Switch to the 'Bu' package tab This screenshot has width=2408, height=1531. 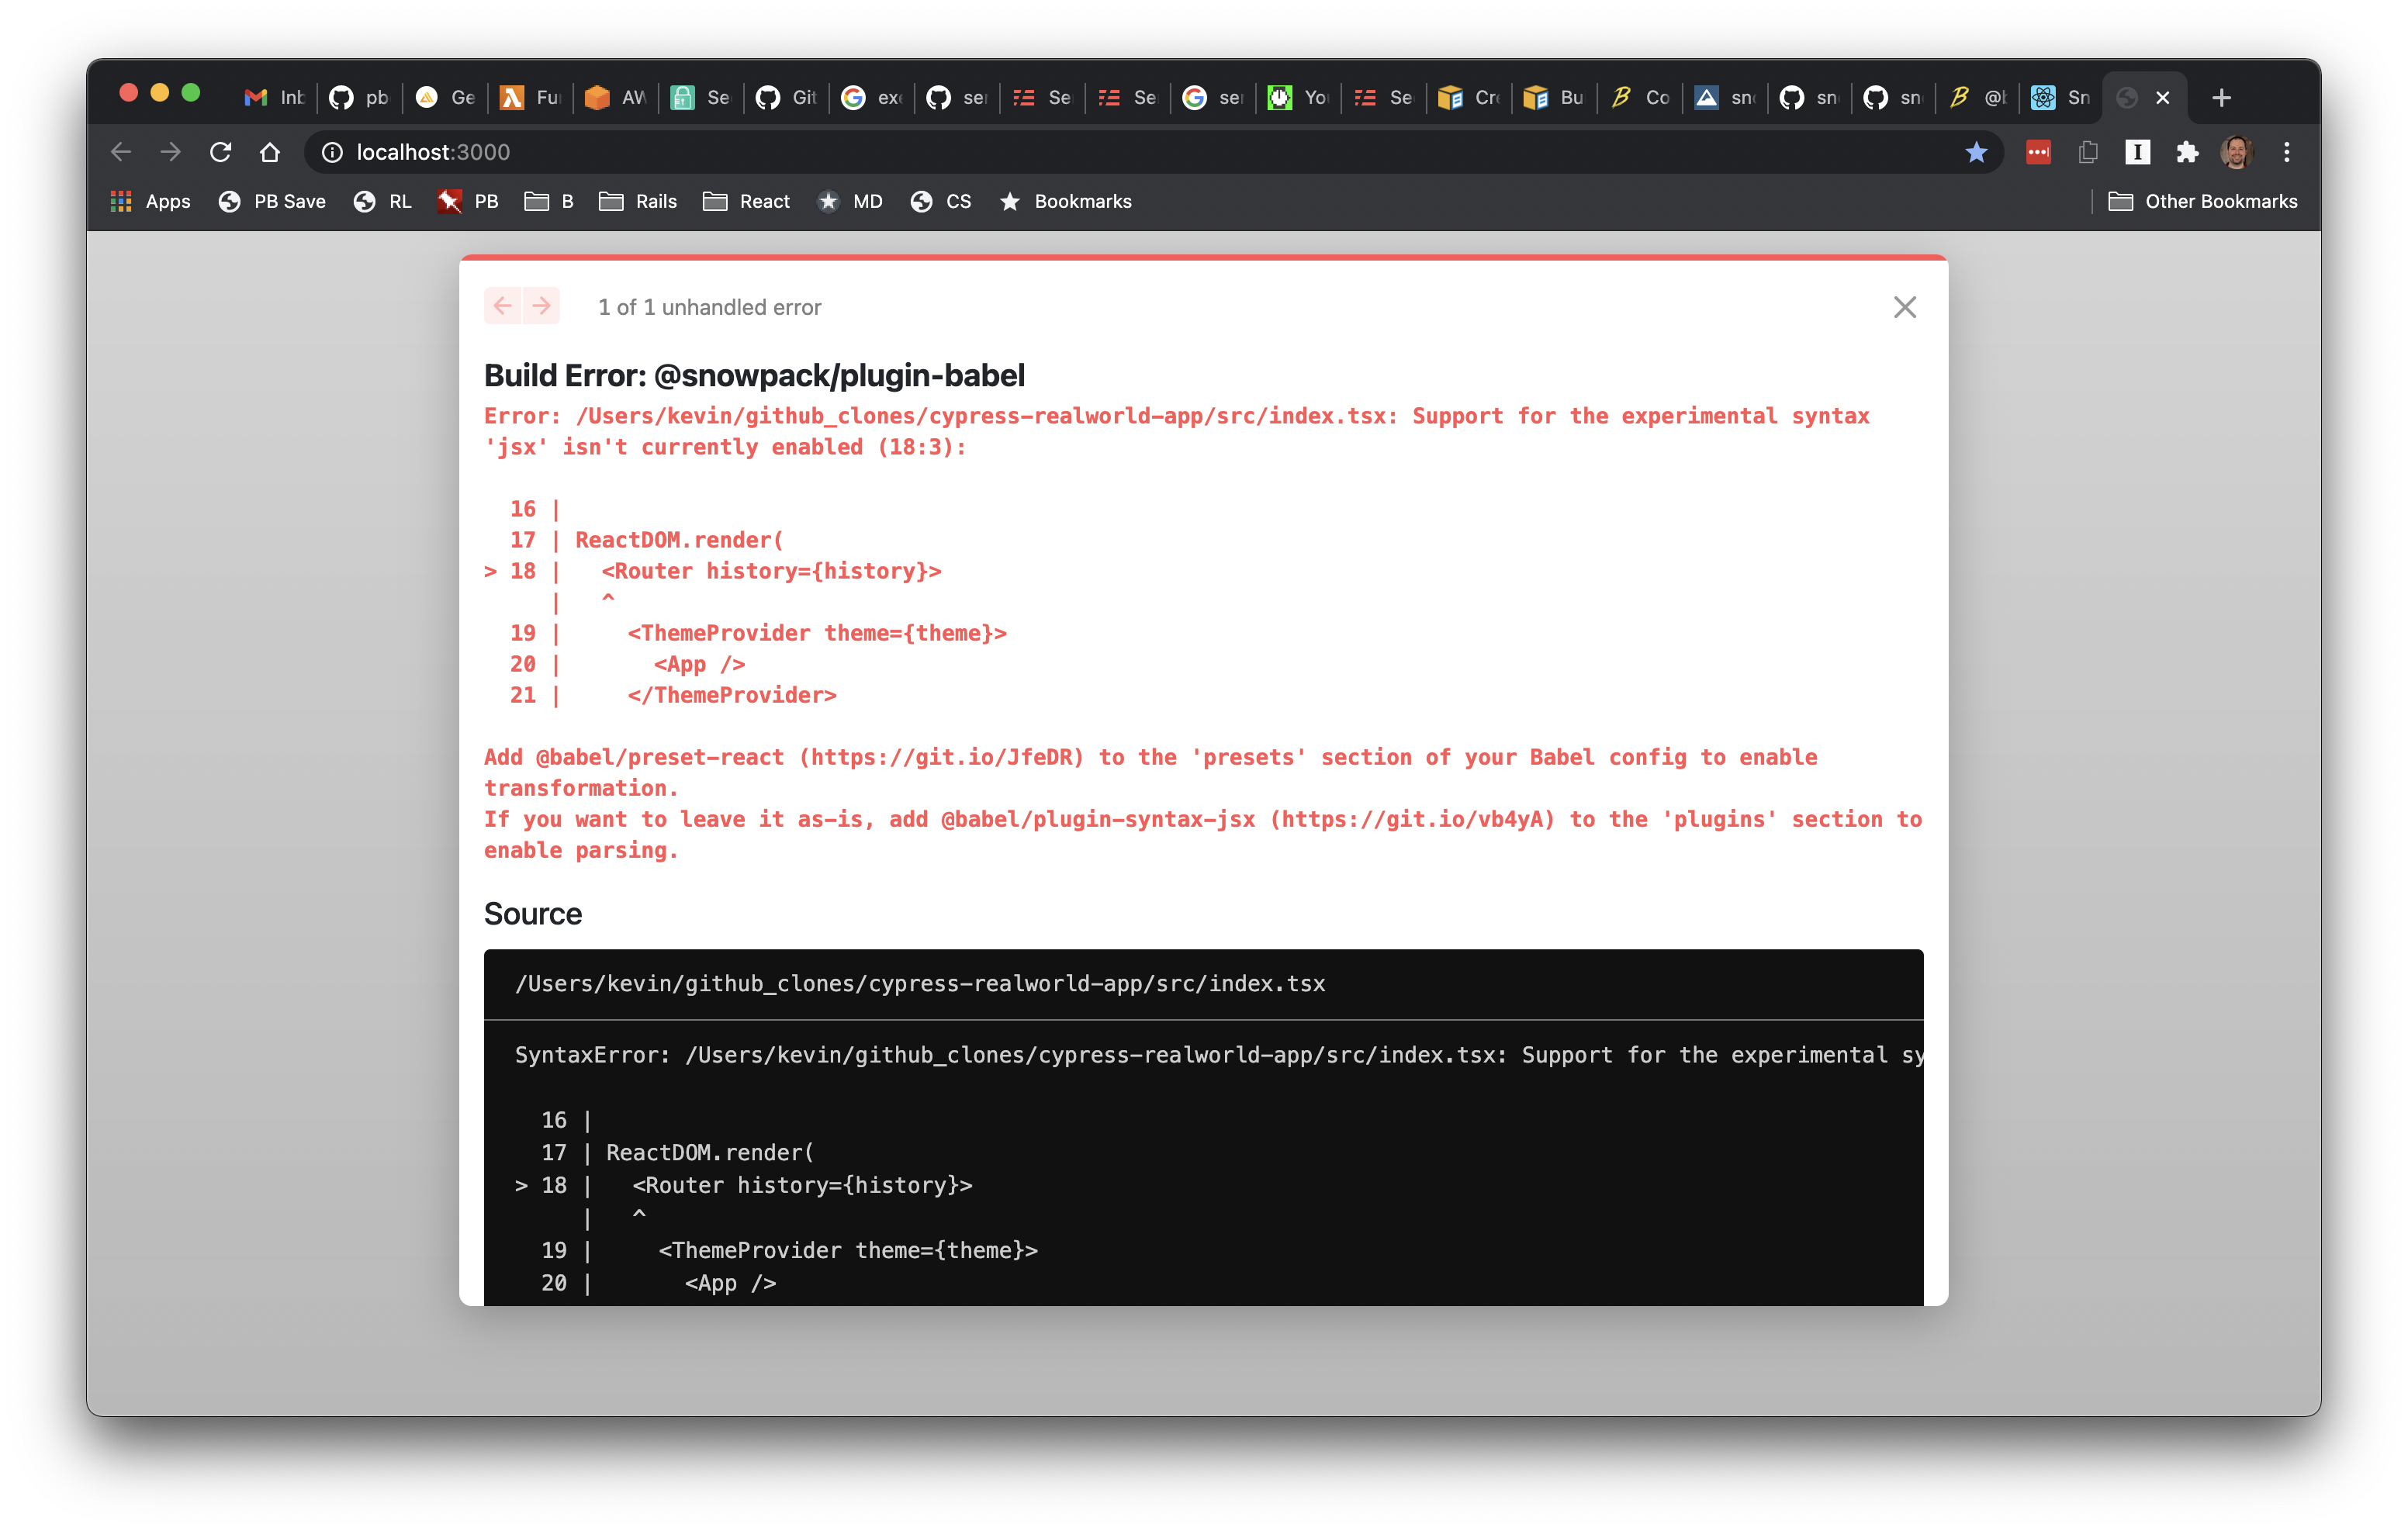coord(1554,97)
